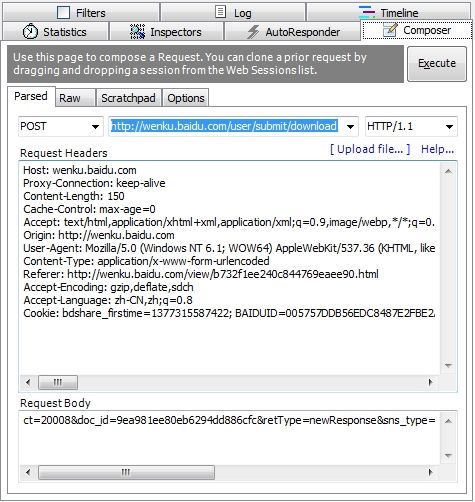This screenshot has height=502, width=475.
Task: Click the Accept-Language header line
Action: pos(108,300)
